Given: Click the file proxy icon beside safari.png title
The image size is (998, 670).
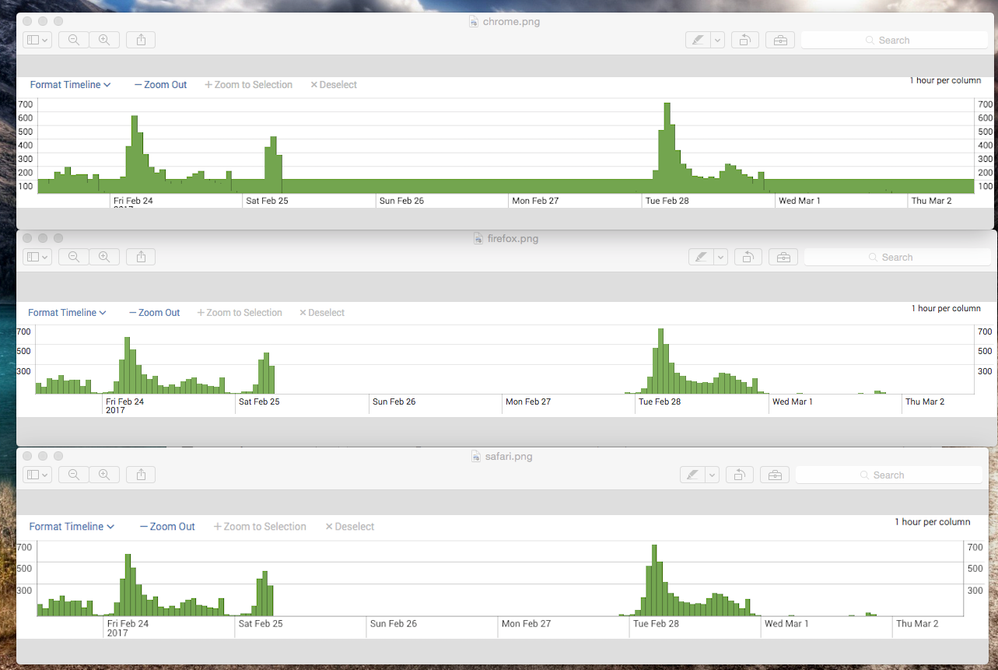Looking at the screenshot, I should pyautogui.click(x=475, y=456).
